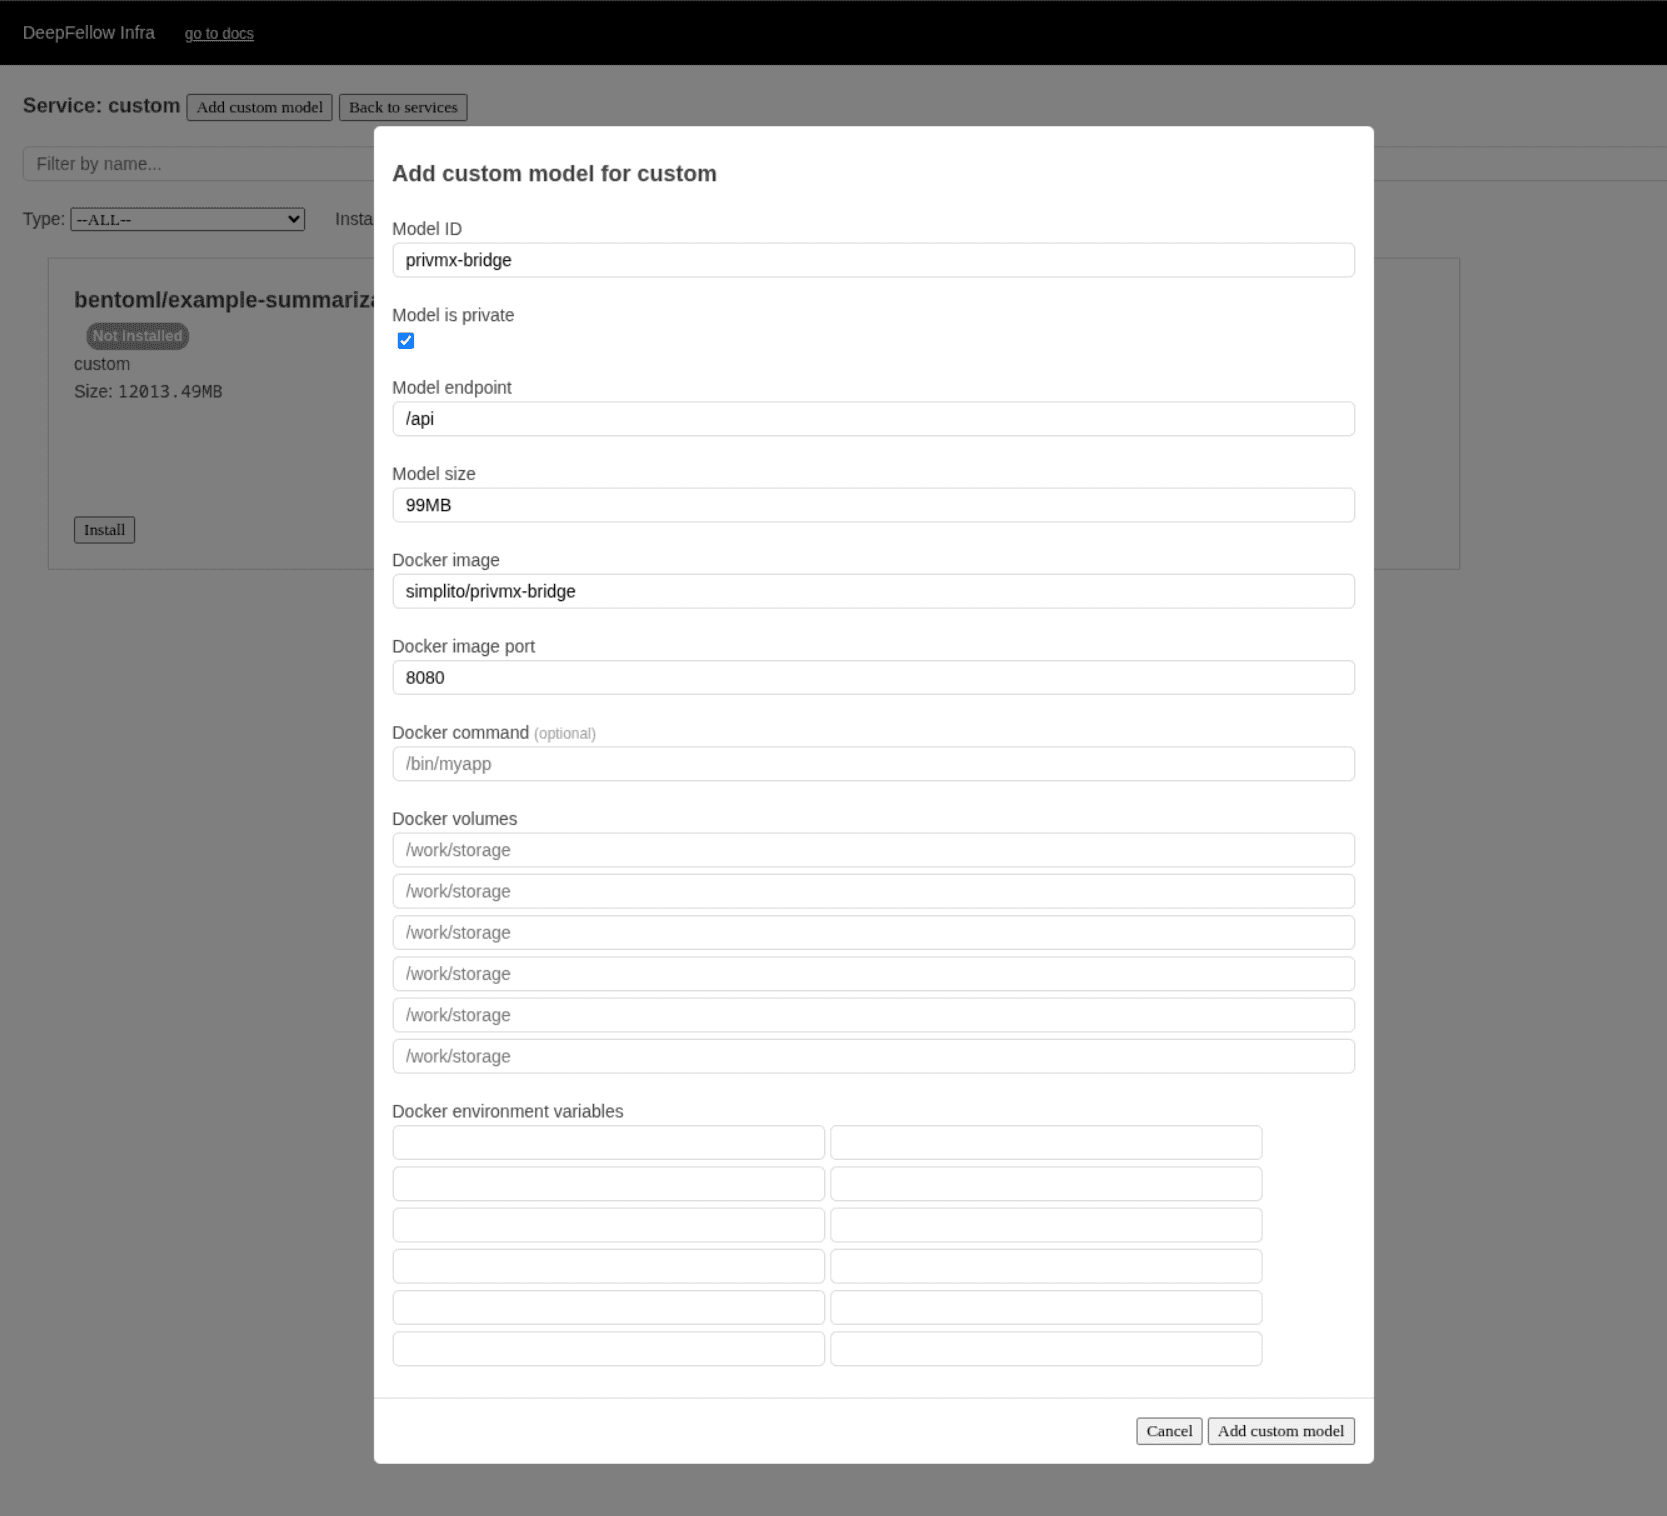Follow the "go to docs" link
This screenshot has height=1516, width=1667.
(x=218, y=33)
